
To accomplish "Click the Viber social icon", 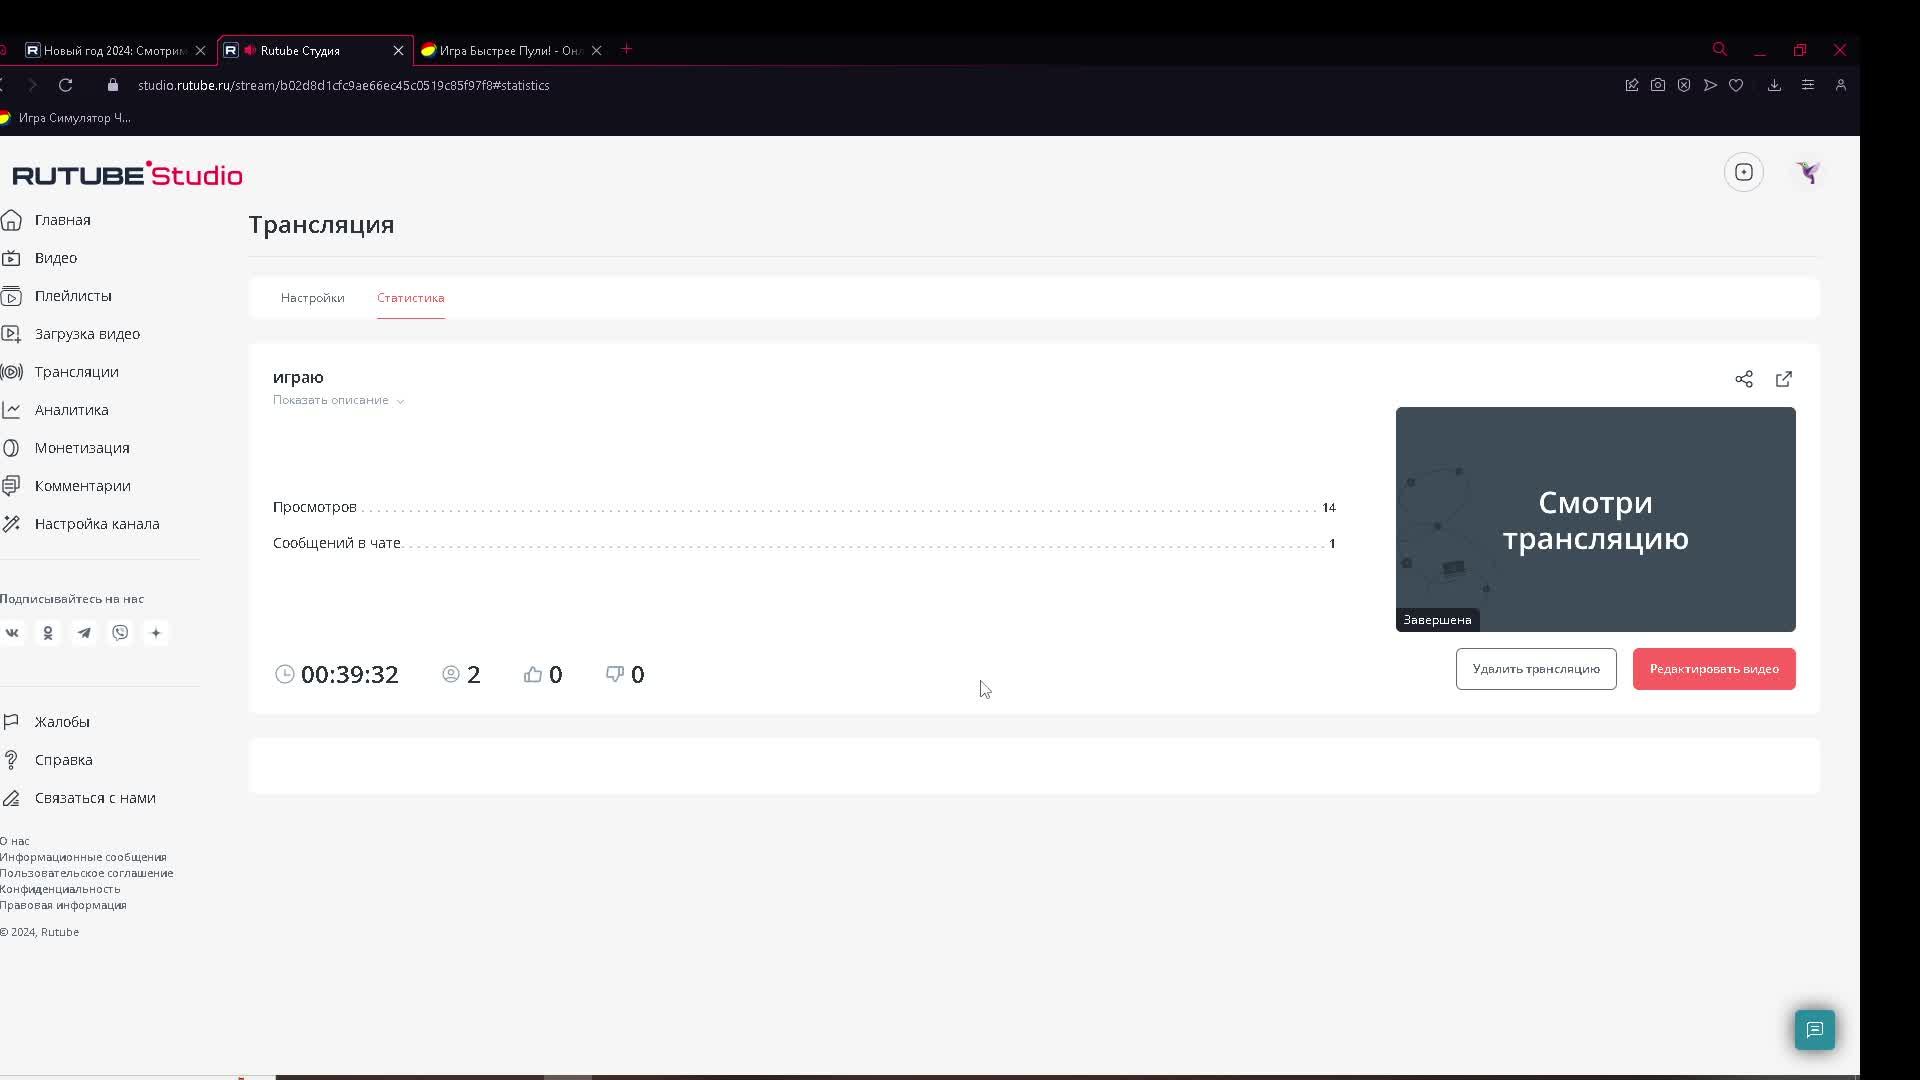I will (x=120, y=633).
